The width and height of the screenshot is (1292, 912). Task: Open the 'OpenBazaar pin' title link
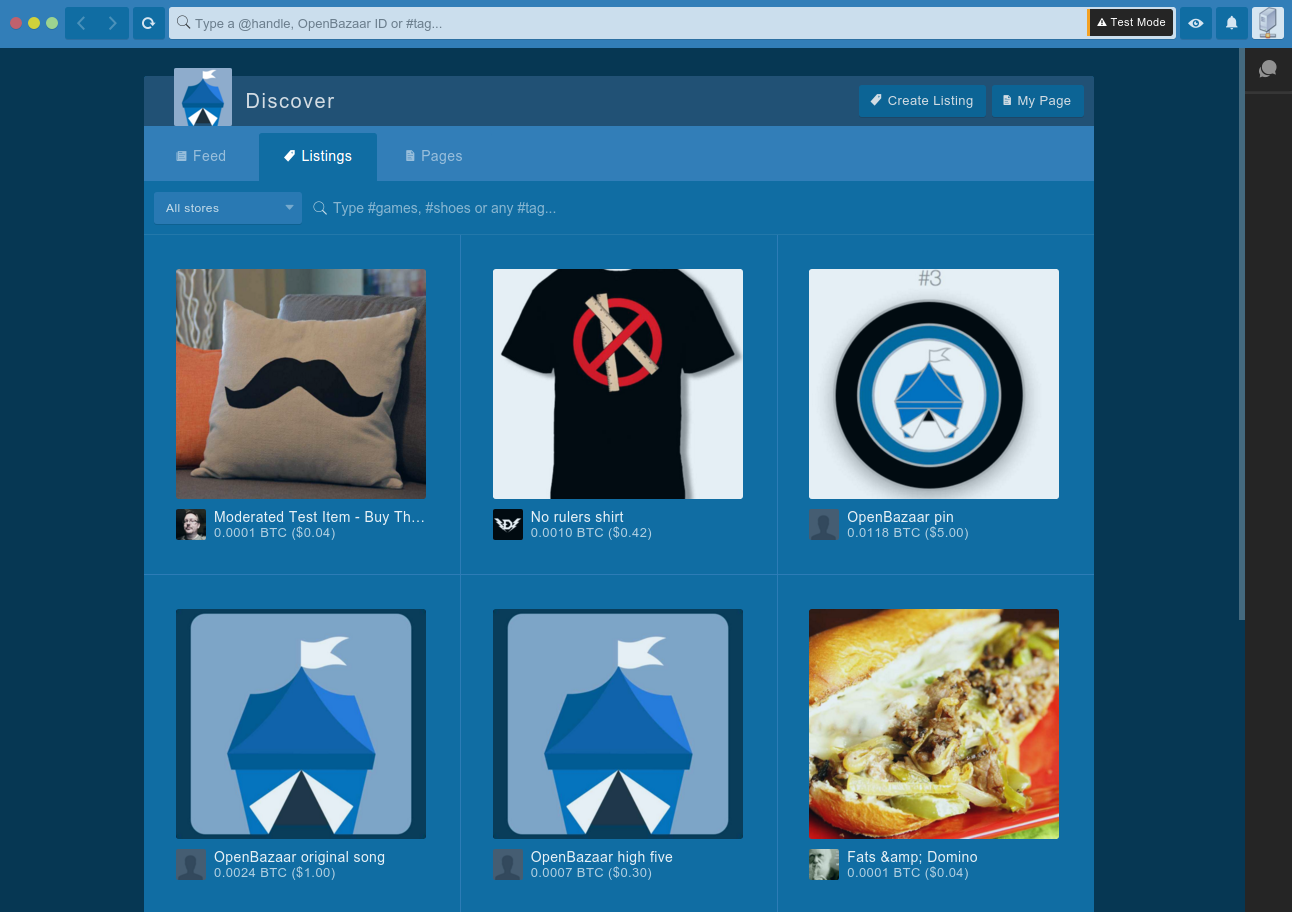tap(900, 517)
